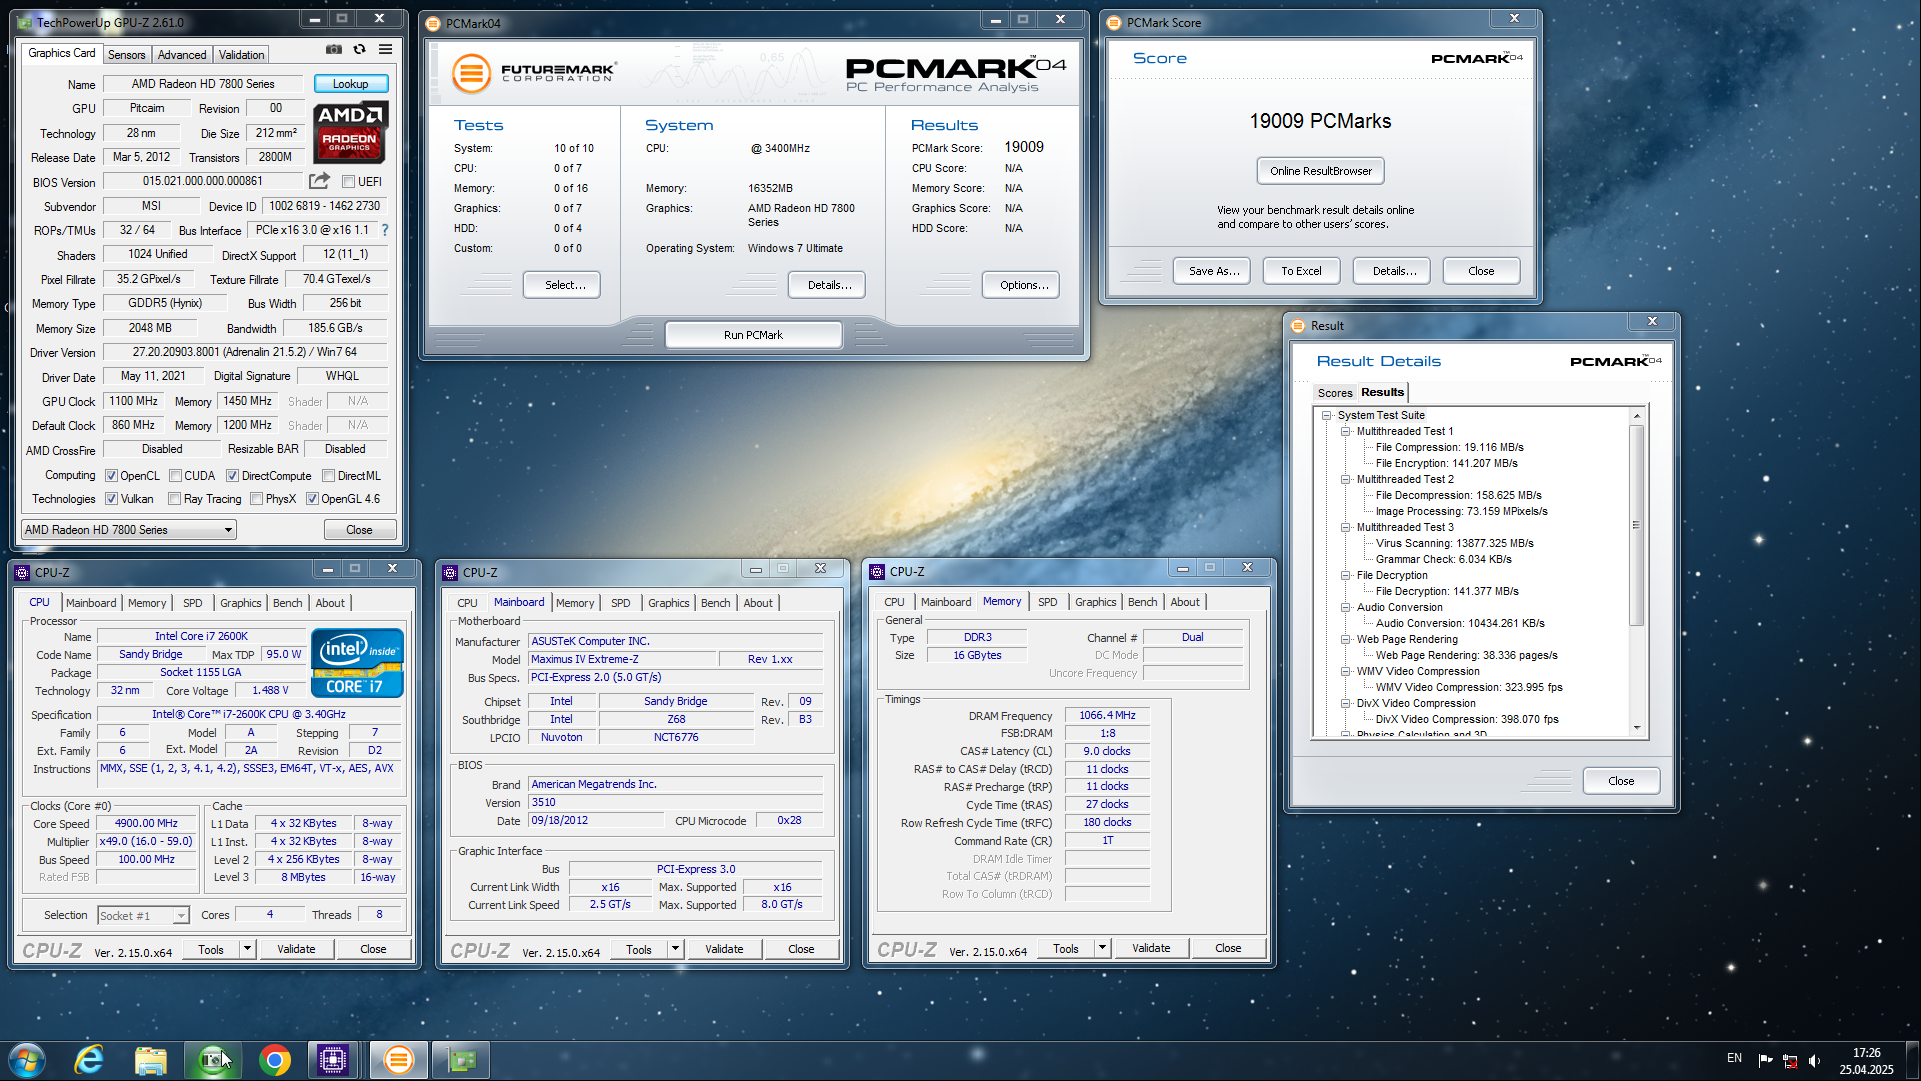Viewport: 1921px width, 1081px height.
Task: Switch to PCMark04 via its taskbar icon
Action: (399, 1060)
